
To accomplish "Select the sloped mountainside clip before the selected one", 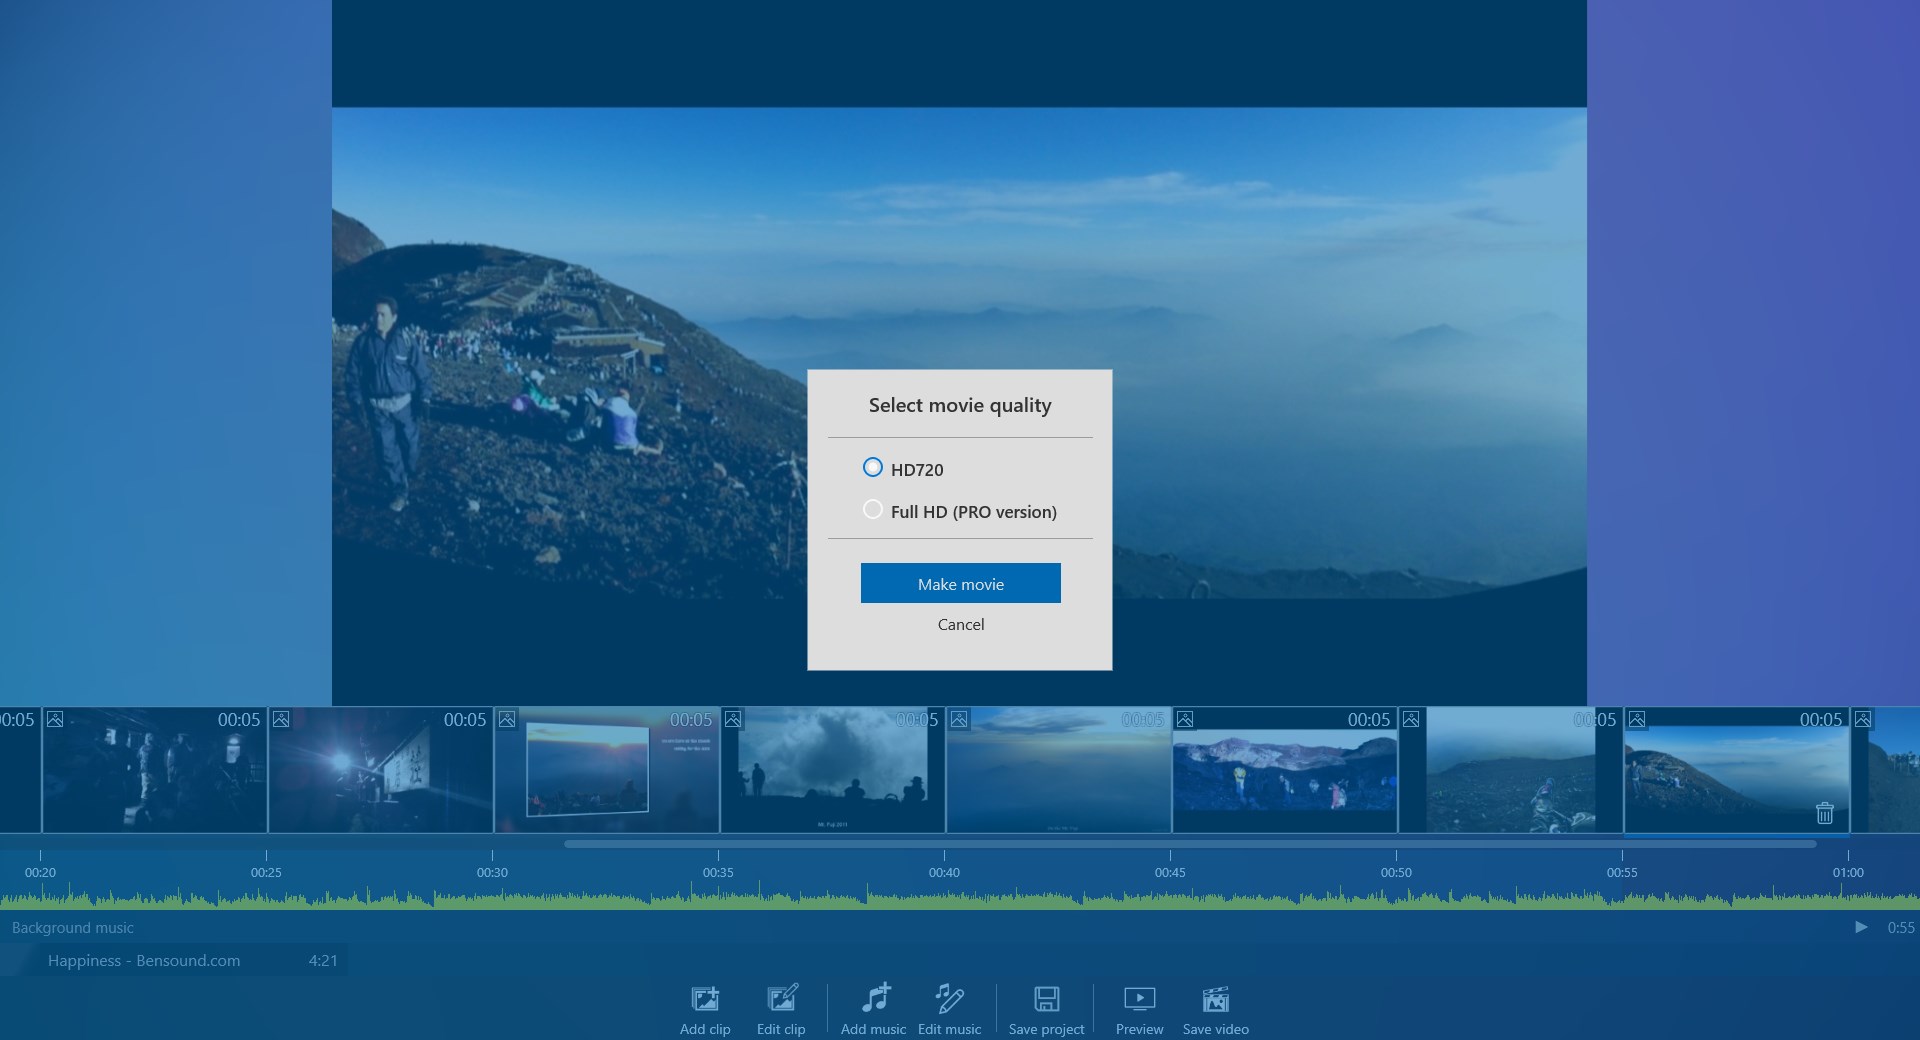I will pyautogui.click(x=1511, y=770).
